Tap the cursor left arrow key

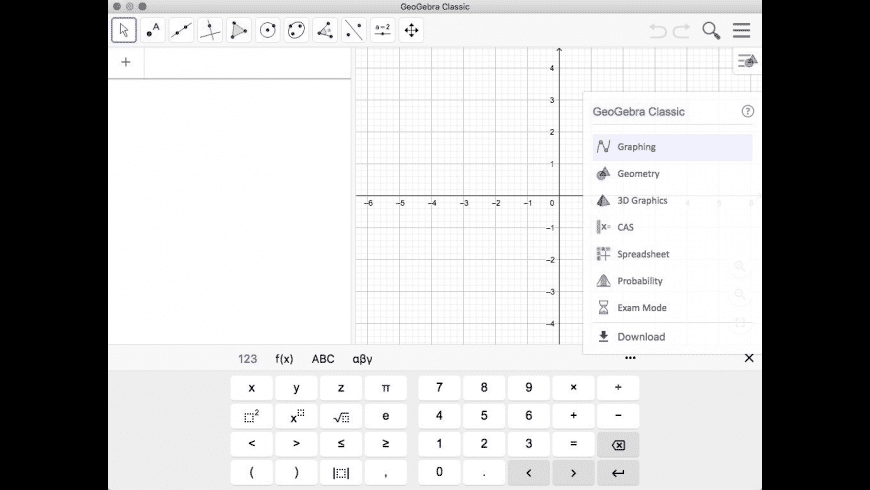[x=529, y=473]
